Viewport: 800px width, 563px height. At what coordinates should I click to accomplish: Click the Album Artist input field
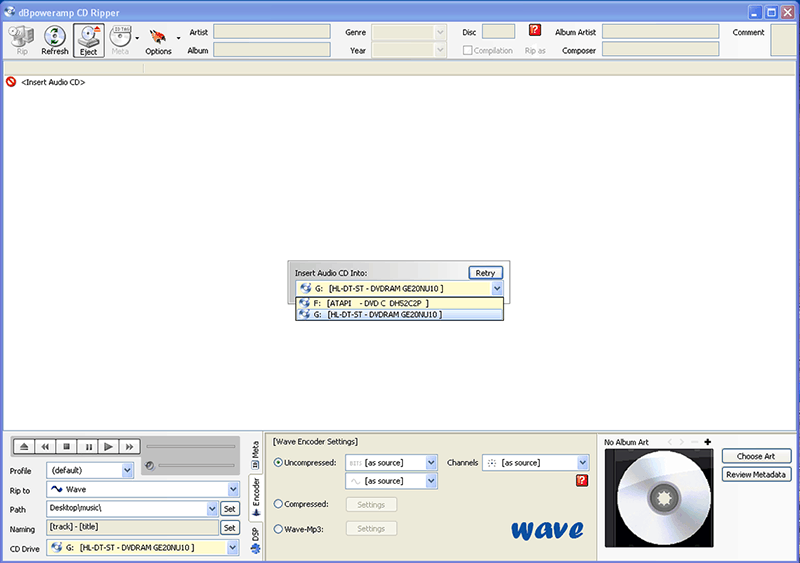point(660,32)
